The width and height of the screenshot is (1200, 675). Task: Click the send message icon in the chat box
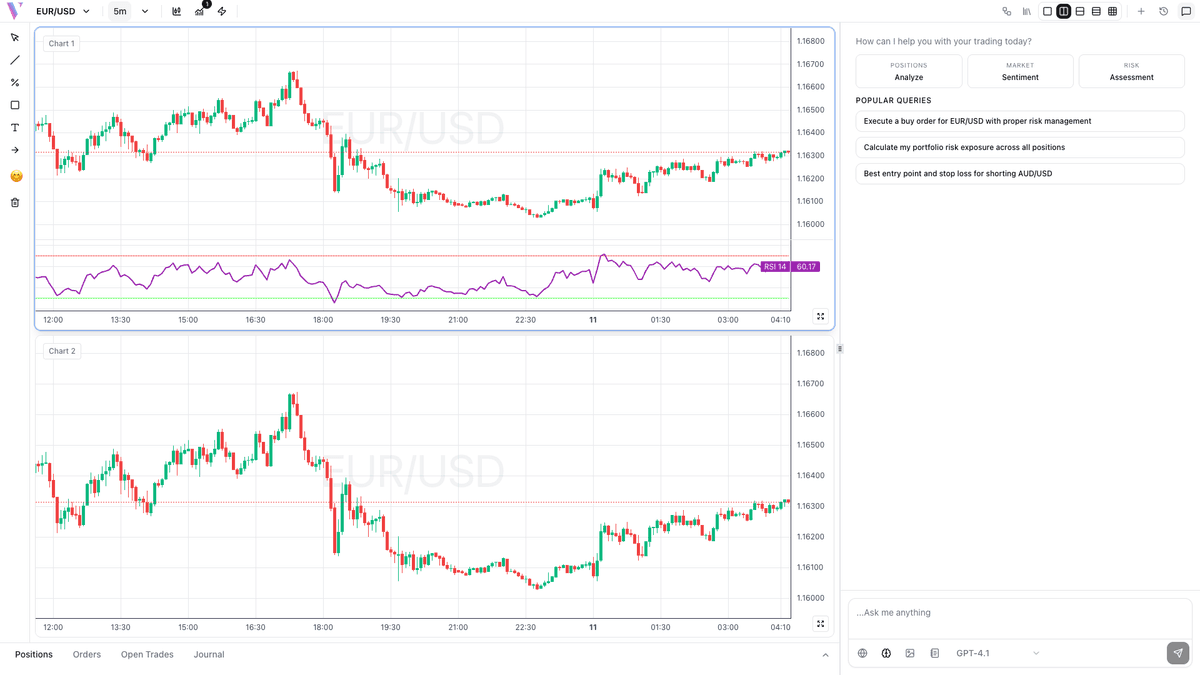tap(1177, 653)
